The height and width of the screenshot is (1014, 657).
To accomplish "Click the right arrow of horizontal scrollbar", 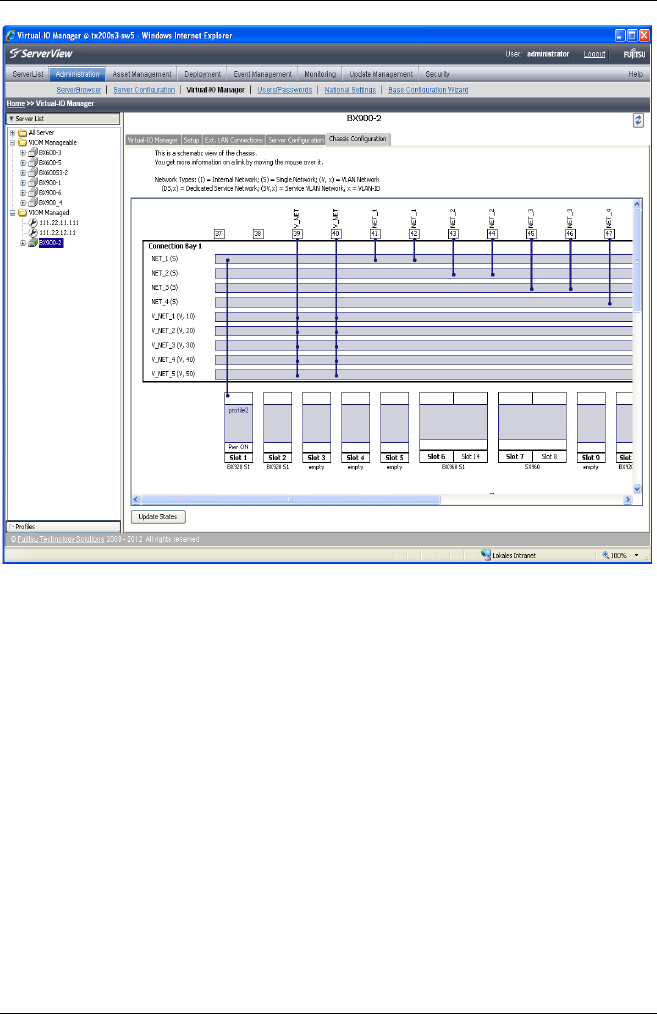I will point(627,499).
